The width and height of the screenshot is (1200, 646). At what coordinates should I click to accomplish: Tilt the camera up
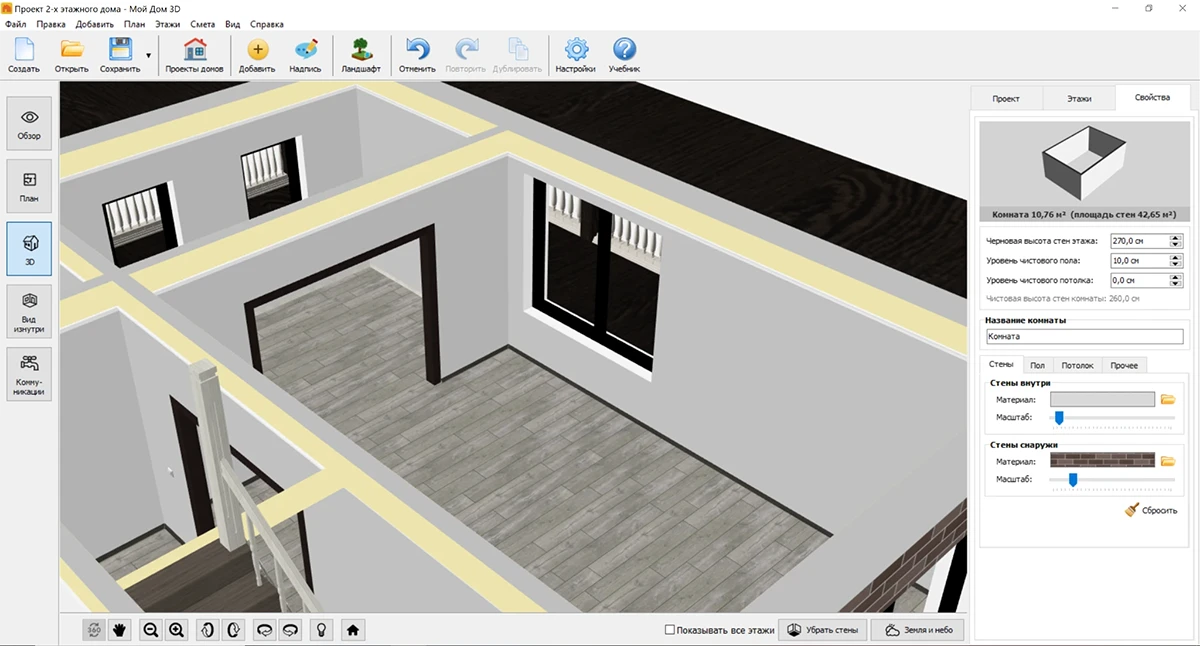pos(208,630)
